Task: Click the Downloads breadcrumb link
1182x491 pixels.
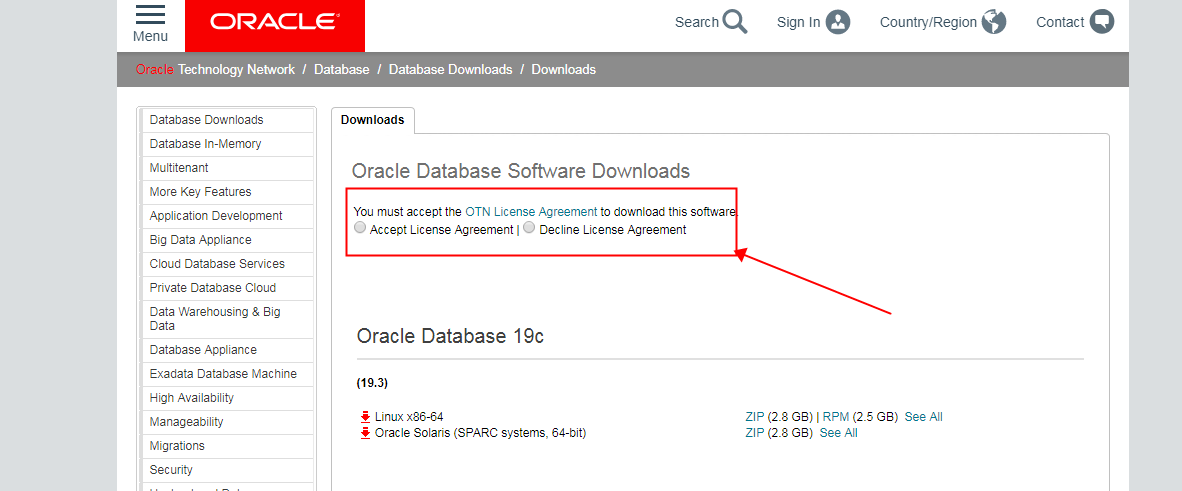Action: tap(564, 69)
